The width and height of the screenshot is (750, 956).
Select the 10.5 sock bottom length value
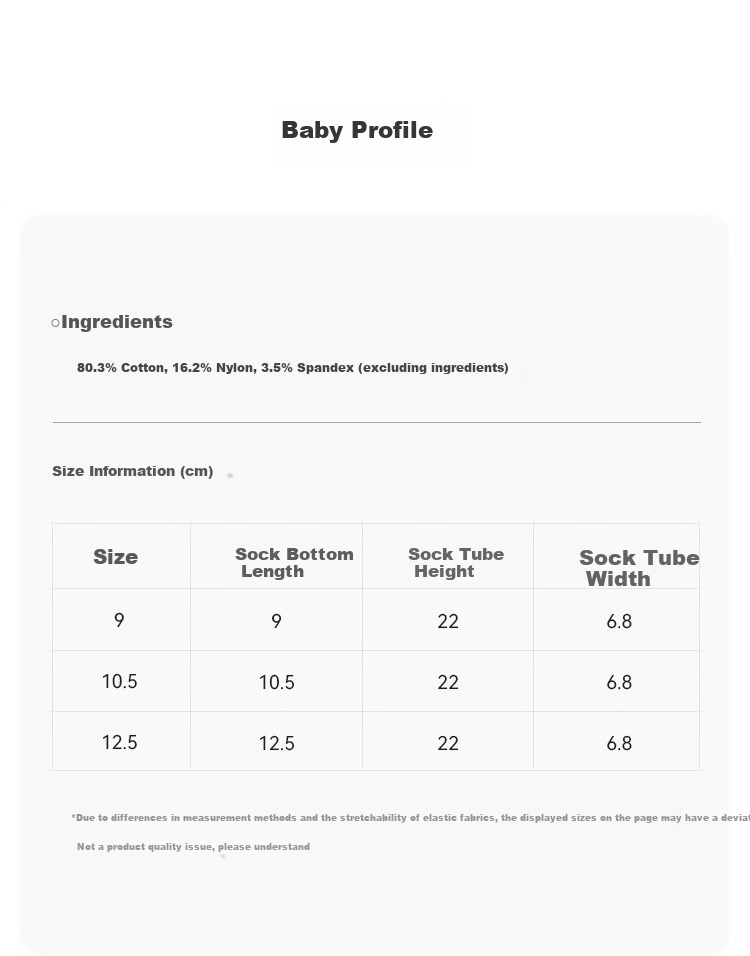click(x=277, y=682)
